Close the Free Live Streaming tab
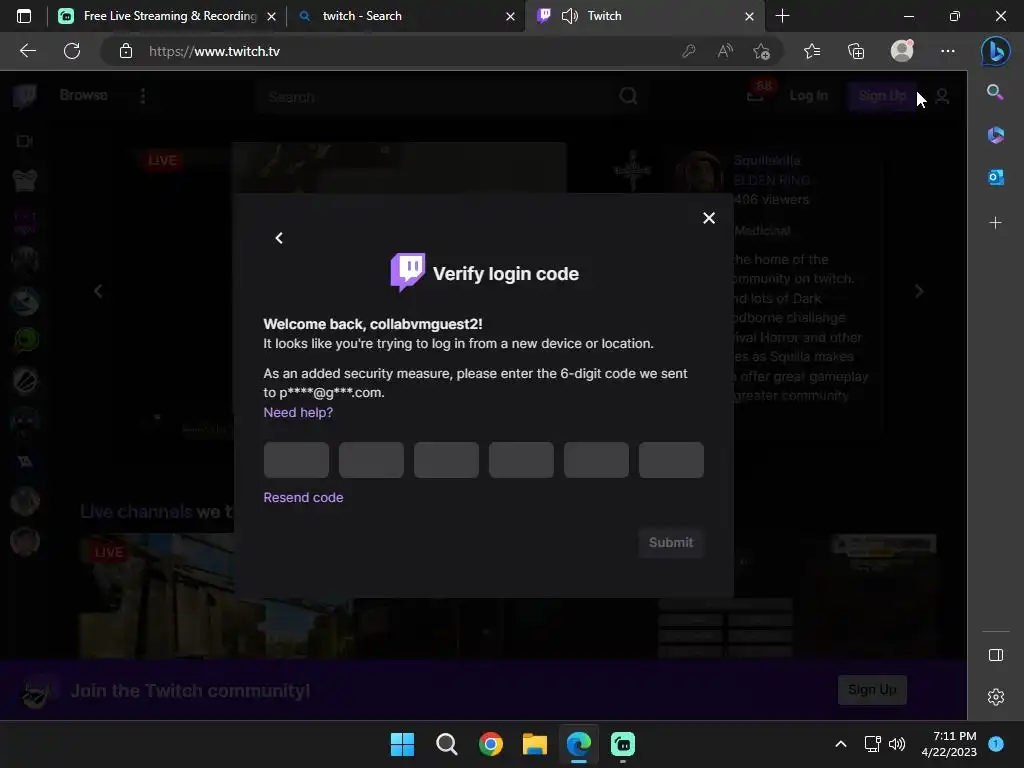This screenshot has height=768, width=1024. pos(271,16)
